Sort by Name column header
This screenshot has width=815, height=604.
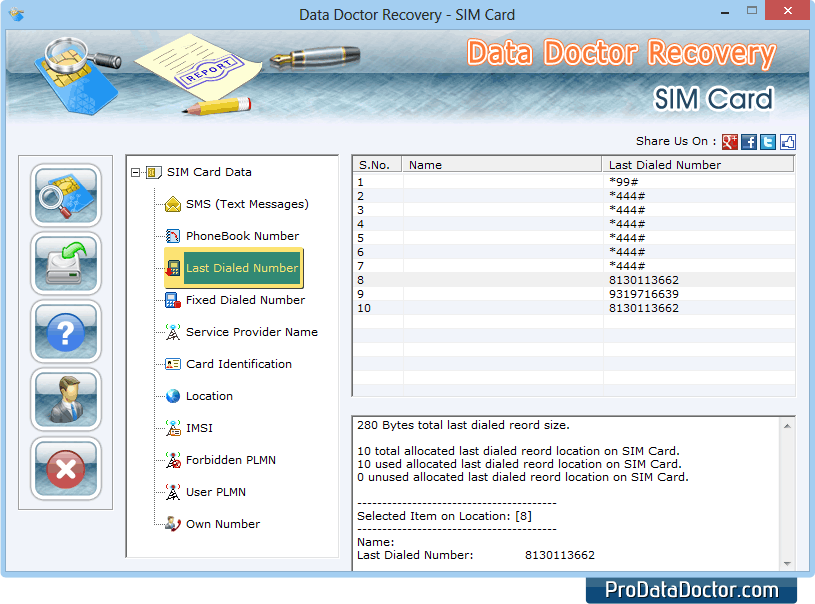[502, 165]
